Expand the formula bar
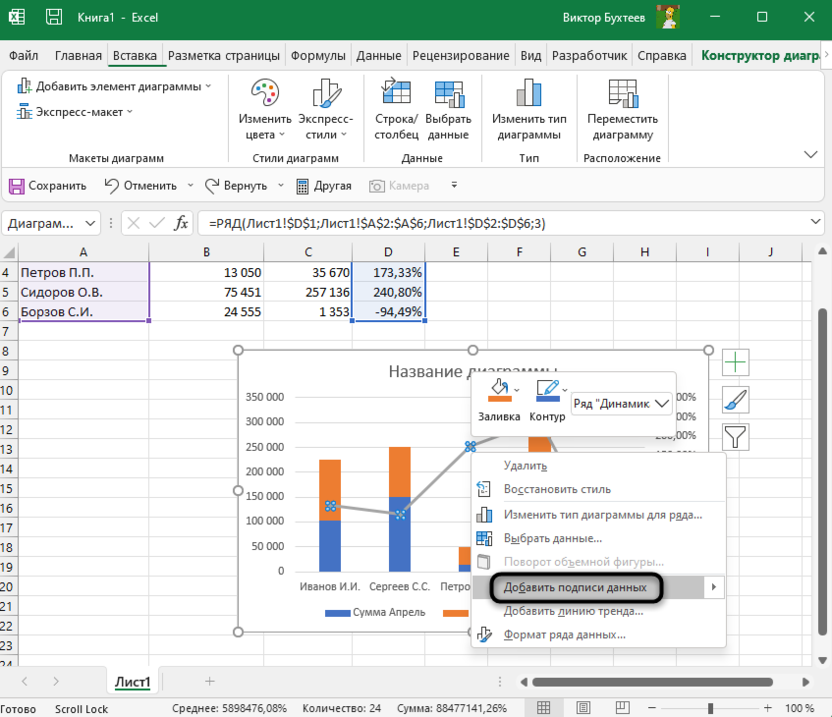 coord(816,222)
